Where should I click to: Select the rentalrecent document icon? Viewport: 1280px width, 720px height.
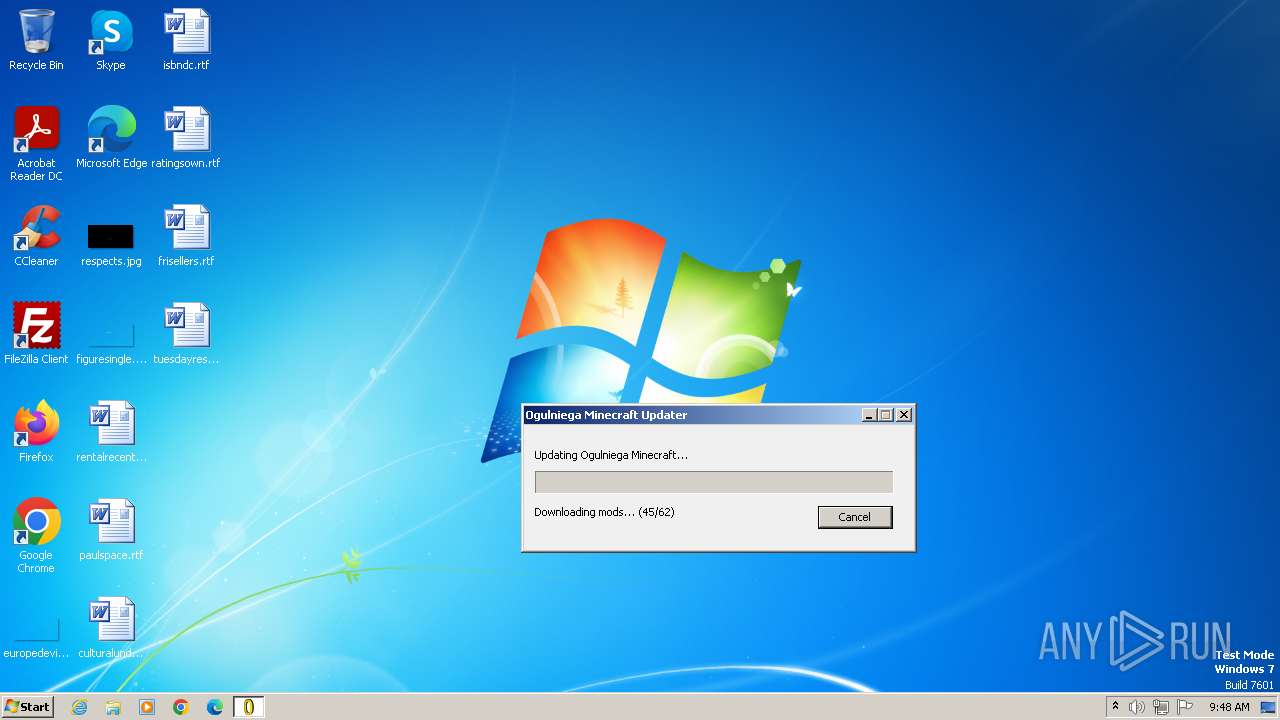pos(111,432)
